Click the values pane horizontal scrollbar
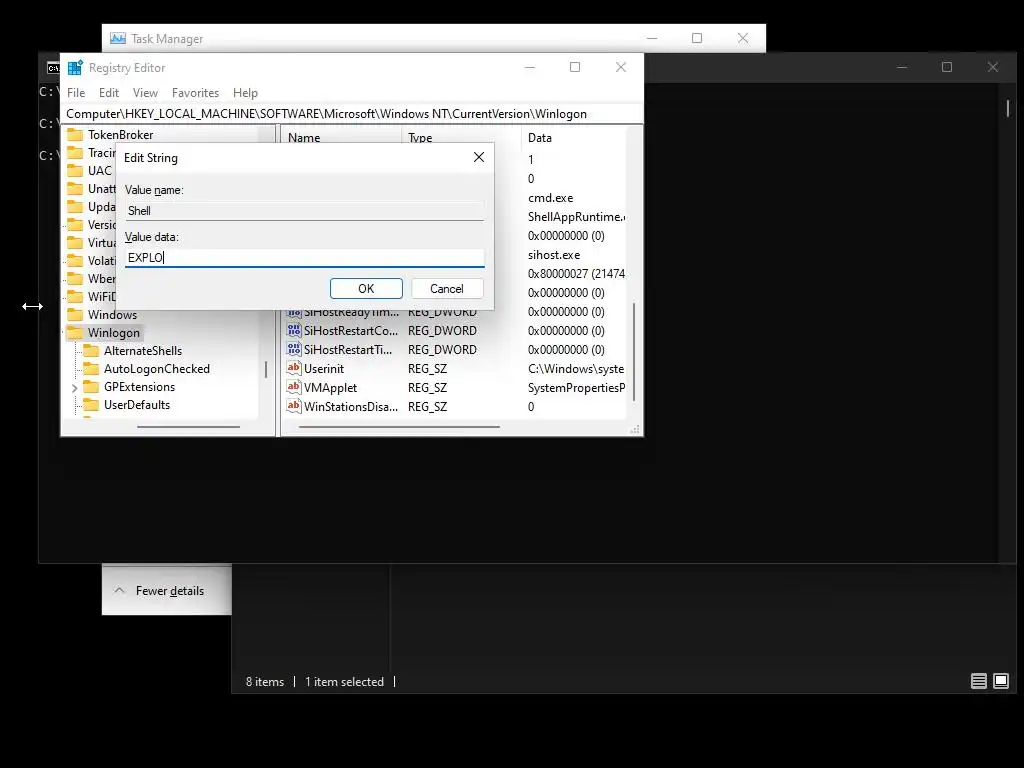 398,426
